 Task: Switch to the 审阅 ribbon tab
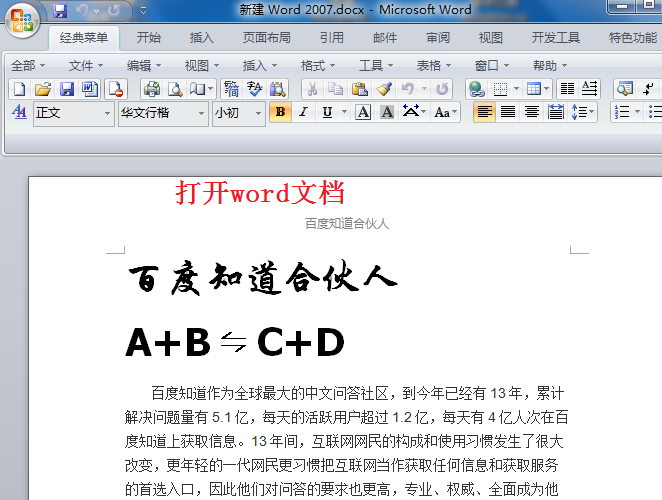coord(438,38)
